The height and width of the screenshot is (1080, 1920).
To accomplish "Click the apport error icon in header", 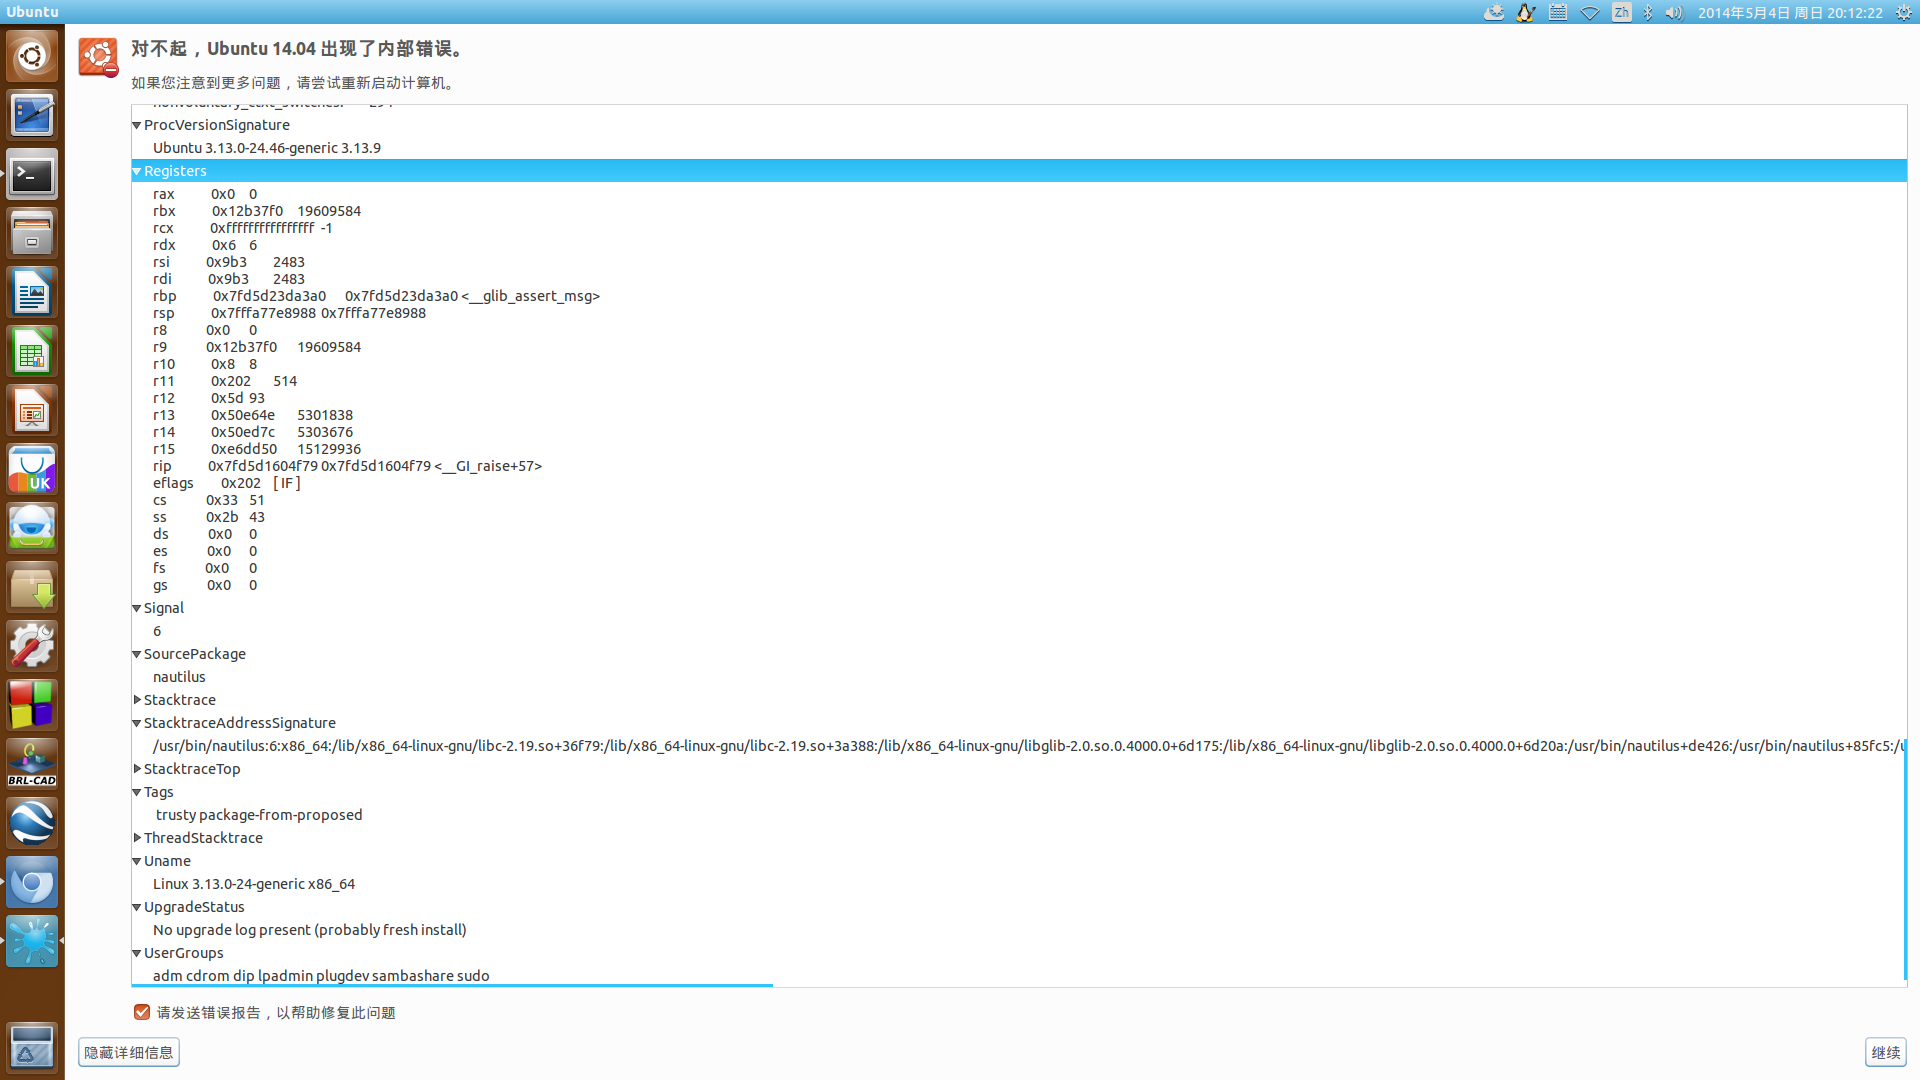I will (x=98, y=57).
